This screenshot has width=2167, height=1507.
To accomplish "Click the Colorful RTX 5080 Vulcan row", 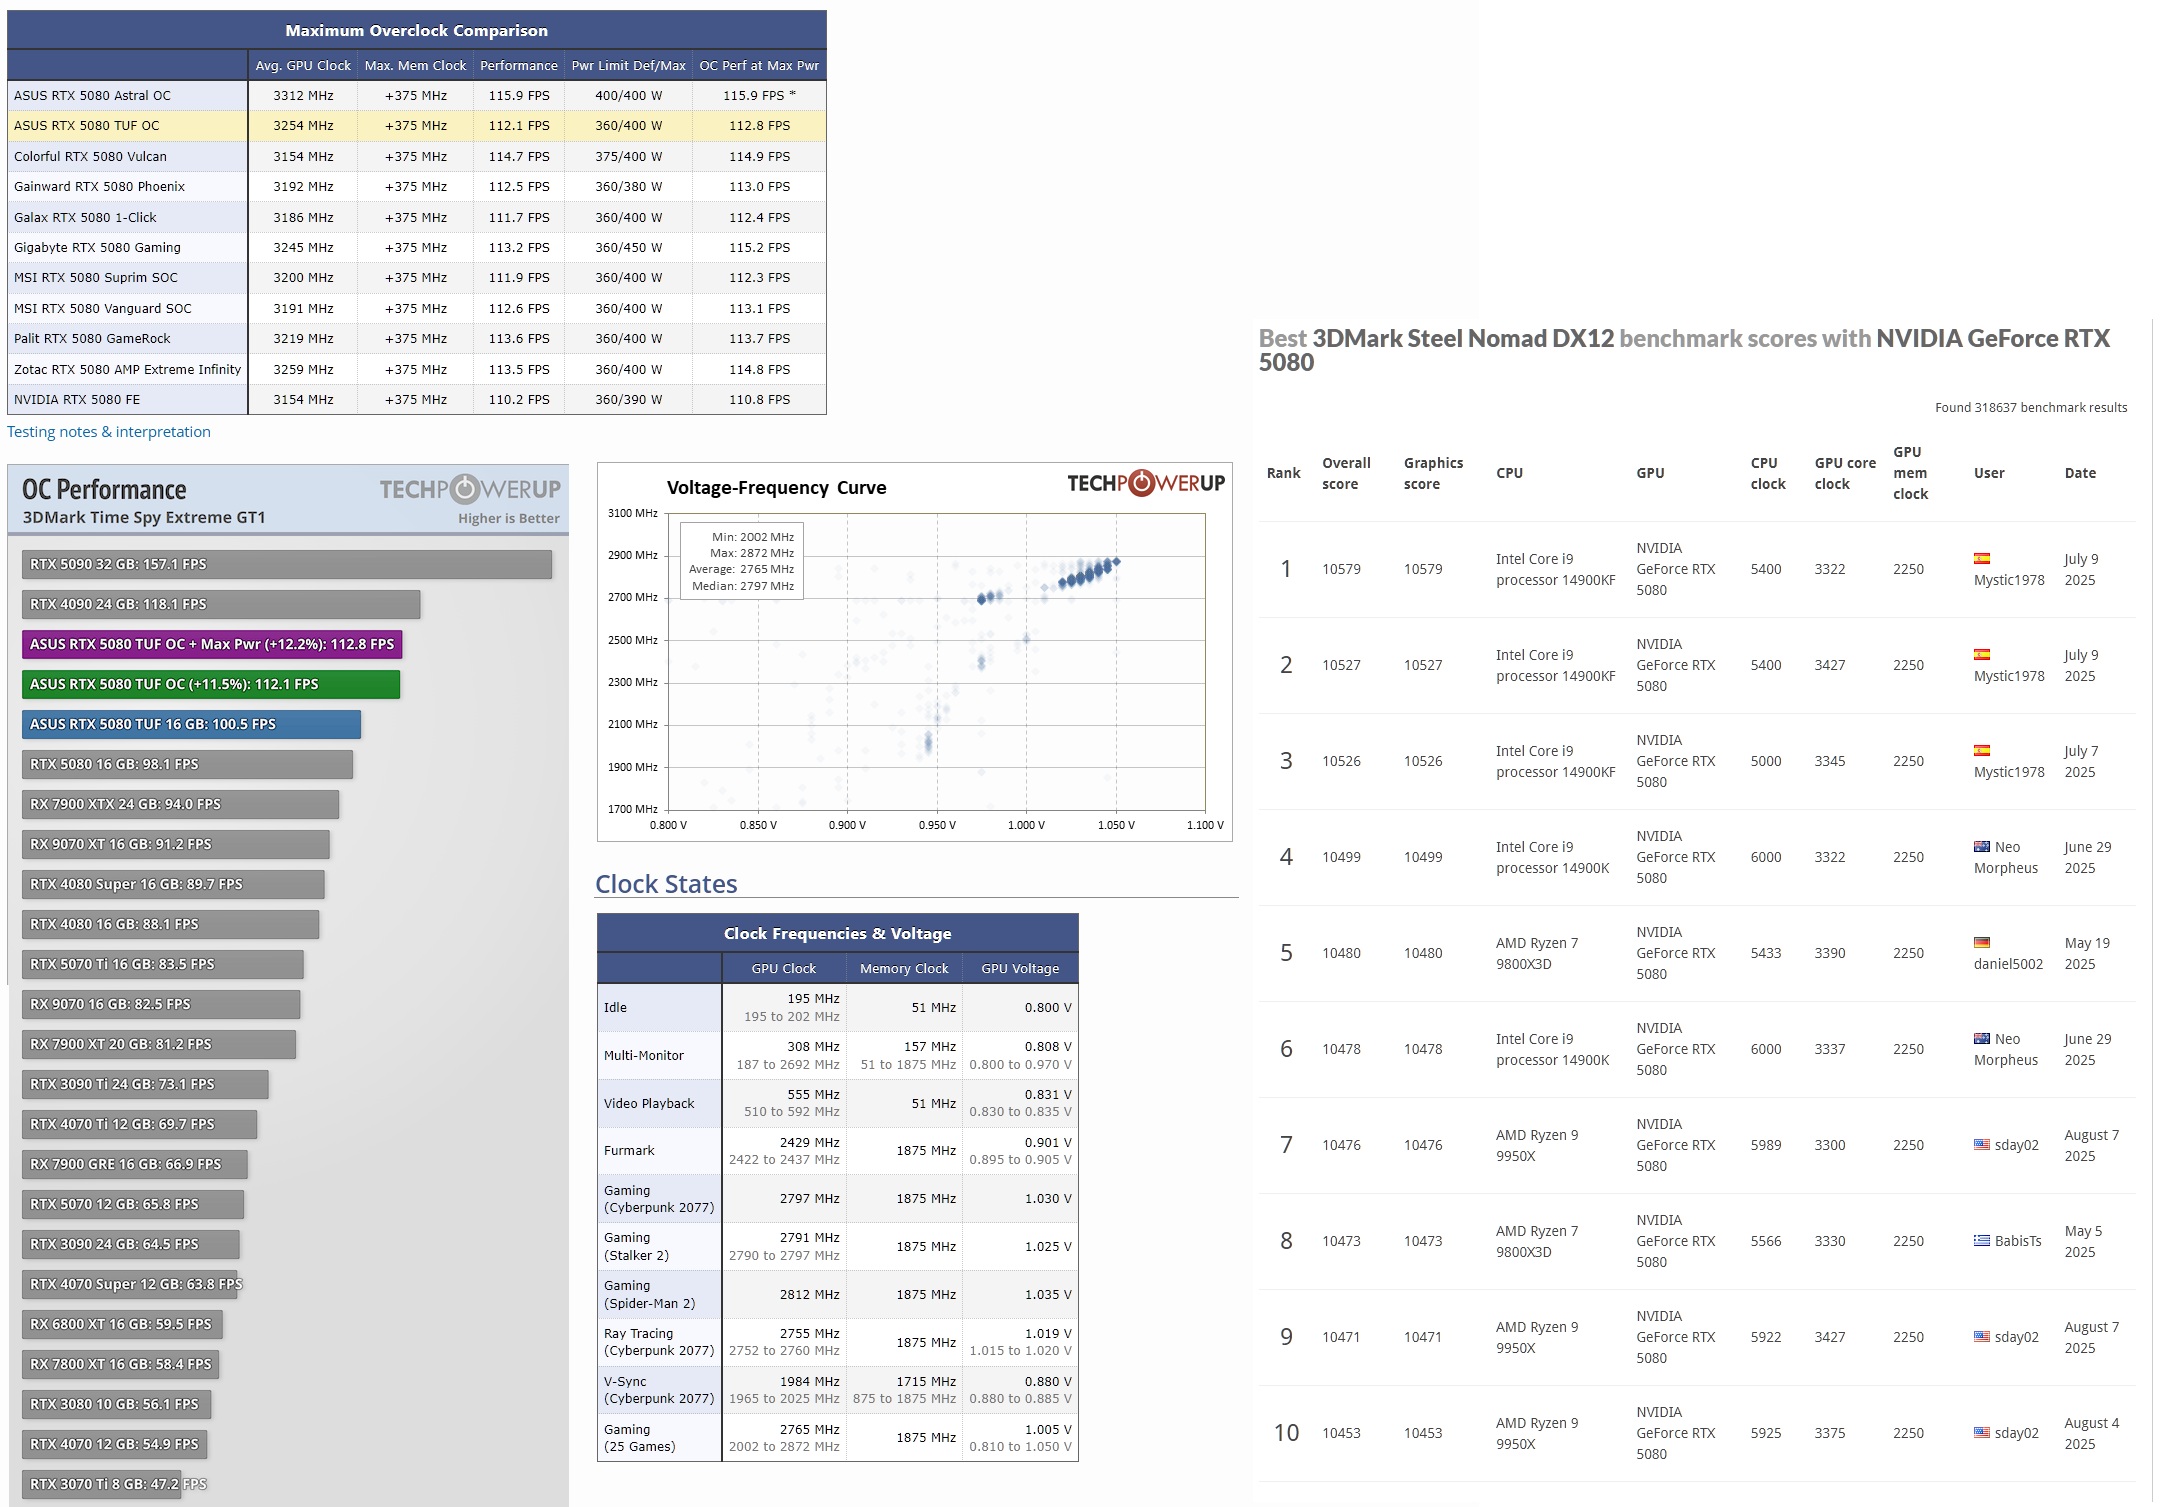I will point(417,156).
